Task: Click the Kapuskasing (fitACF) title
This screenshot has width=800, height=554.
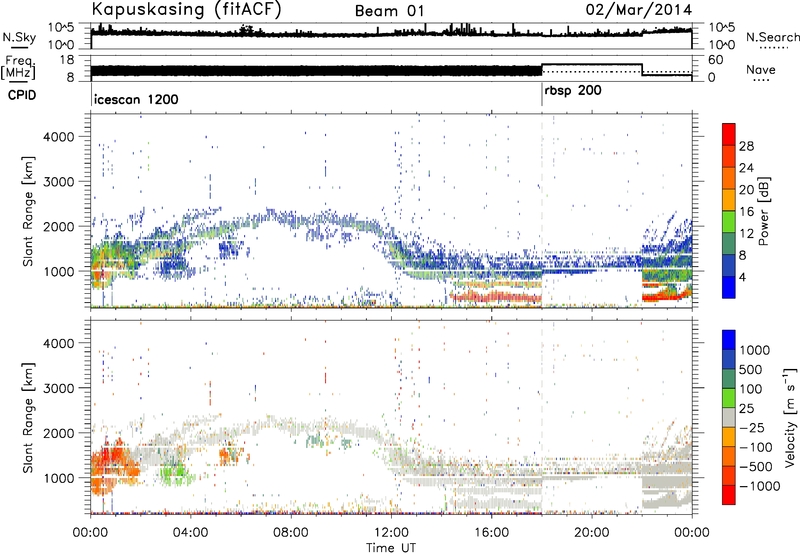Action: 186,10
